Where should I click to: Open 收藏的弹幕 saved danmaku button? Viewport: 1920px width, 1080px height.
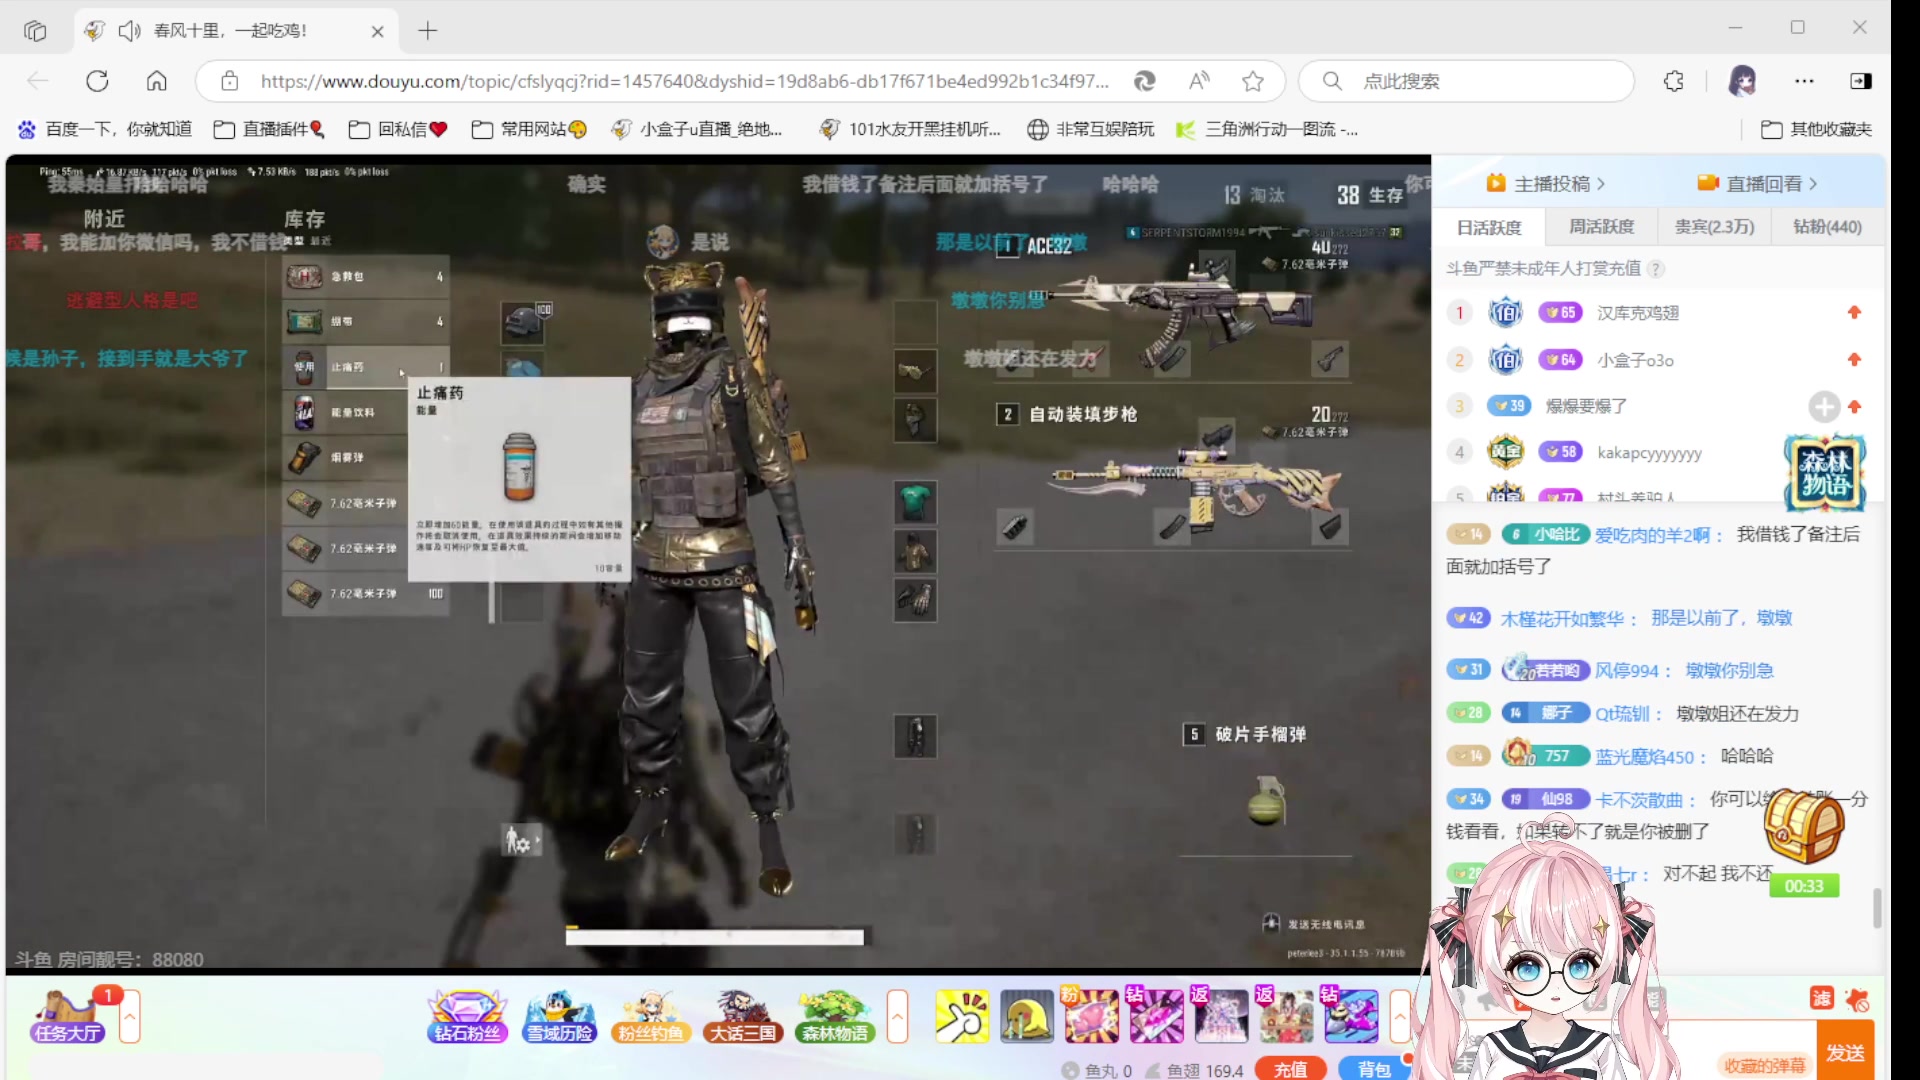[x=1765, y=1066]
